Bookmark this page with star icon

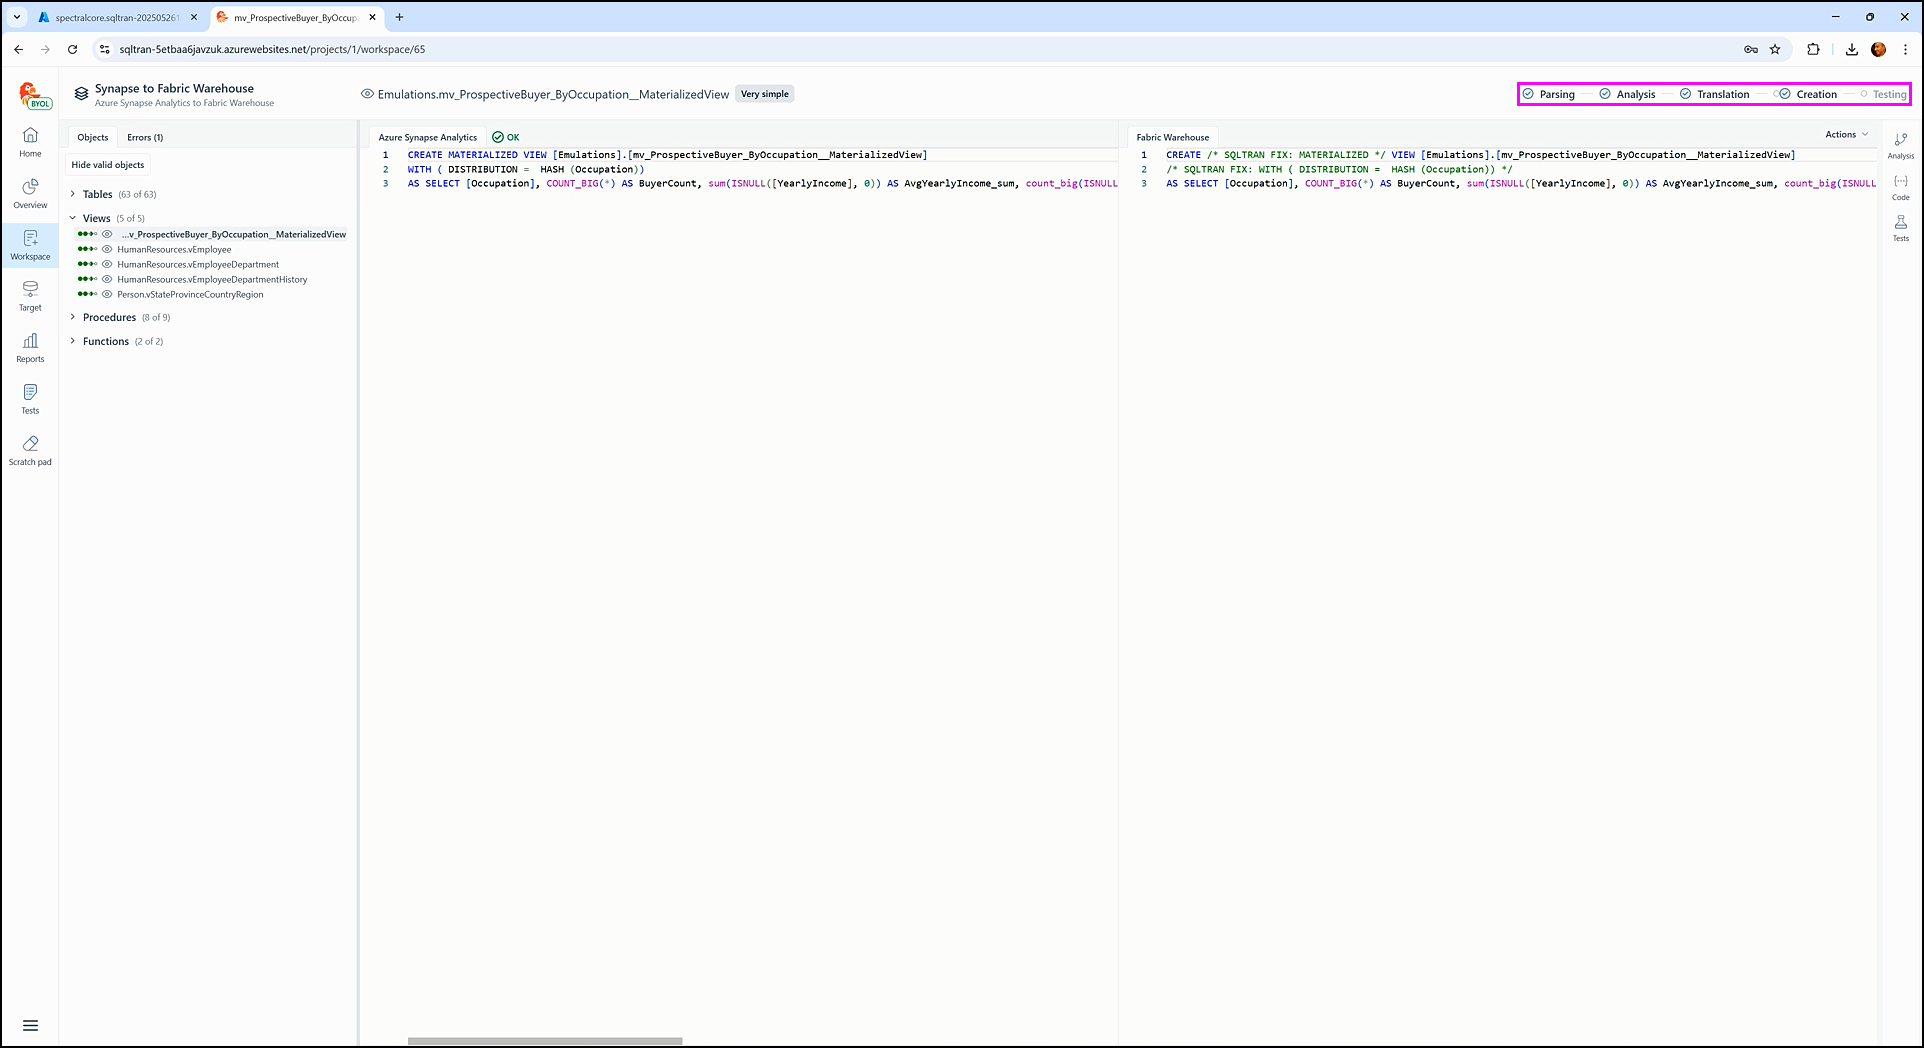point(1775,49)
